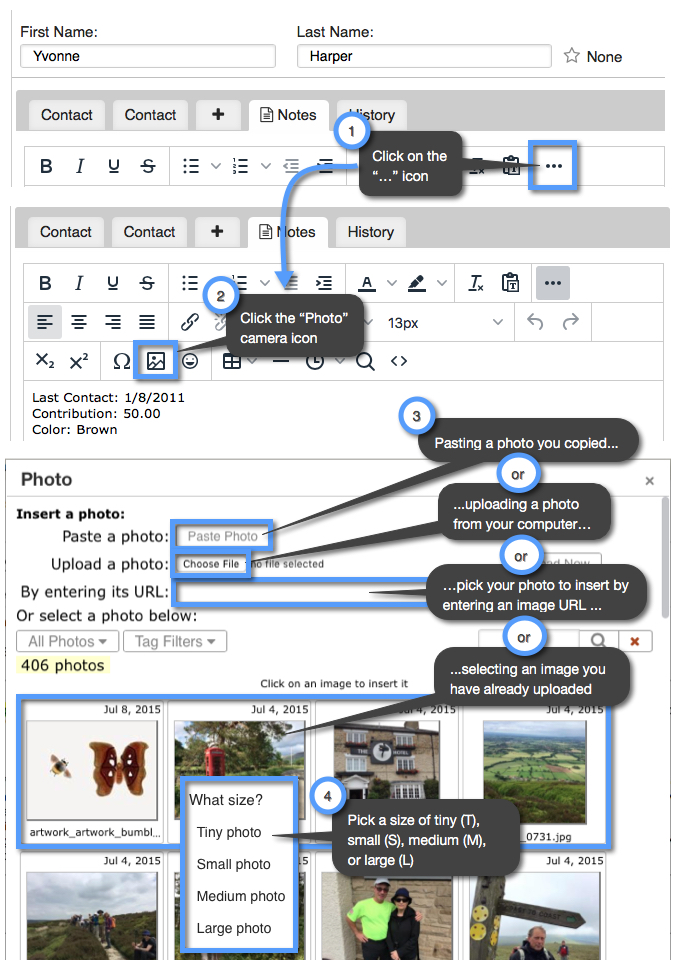
Task: Click the insert table icon
Action: pyautogui.click(x=232, y=361)
